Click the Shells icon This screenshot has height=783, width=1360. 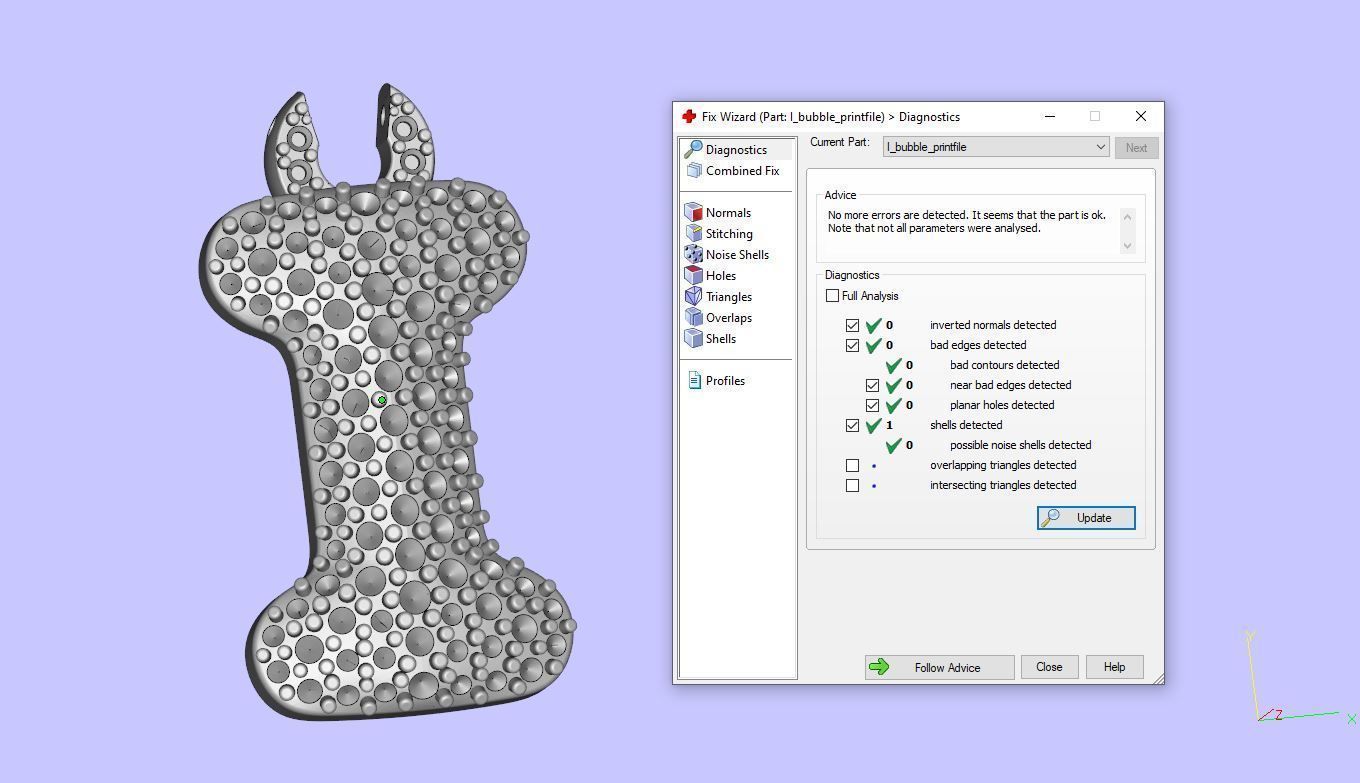pos(694,339)
